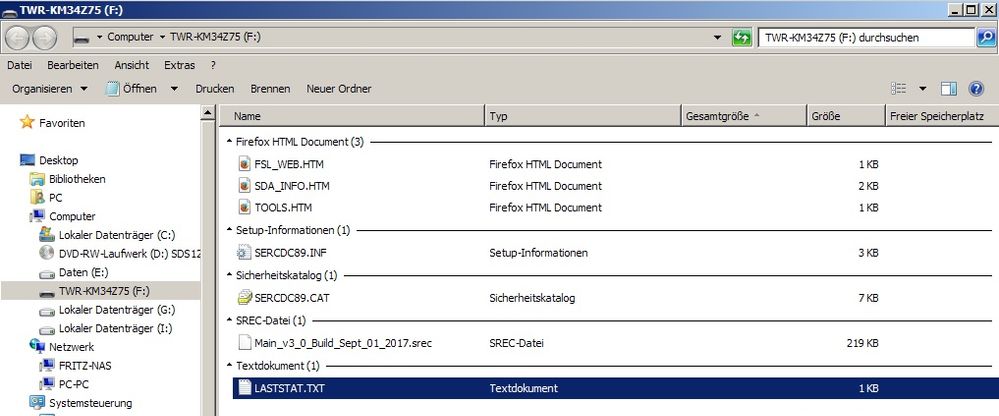
Task: Click the Forward navigation arrow
Action: tap(45, 38)
